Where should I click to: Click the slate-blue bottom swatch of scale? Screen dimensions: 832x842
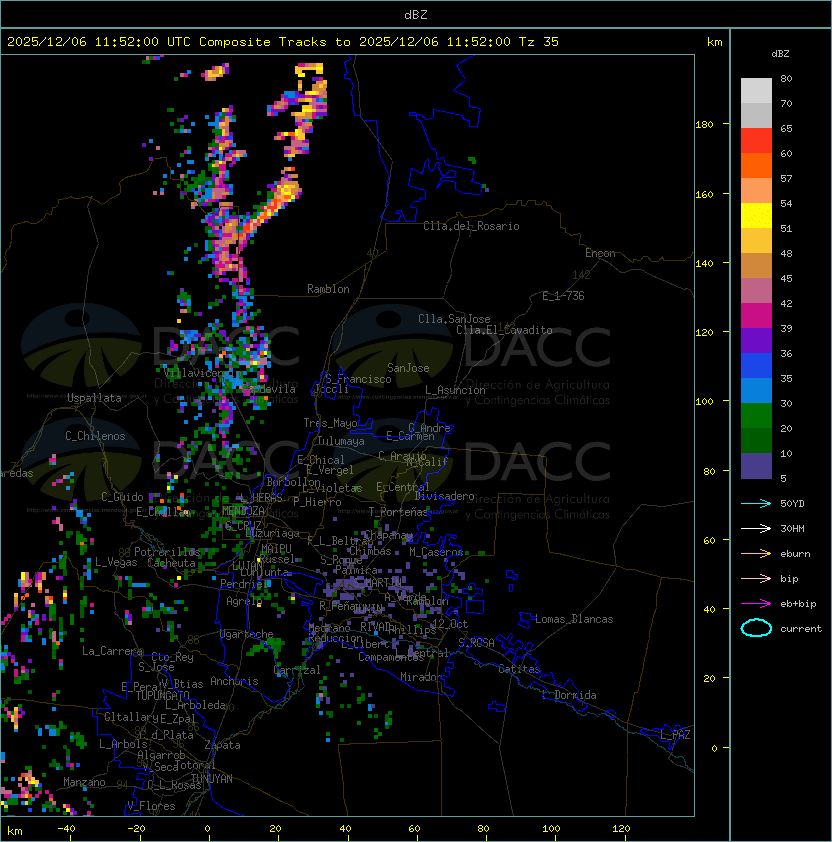click(756, 466)
